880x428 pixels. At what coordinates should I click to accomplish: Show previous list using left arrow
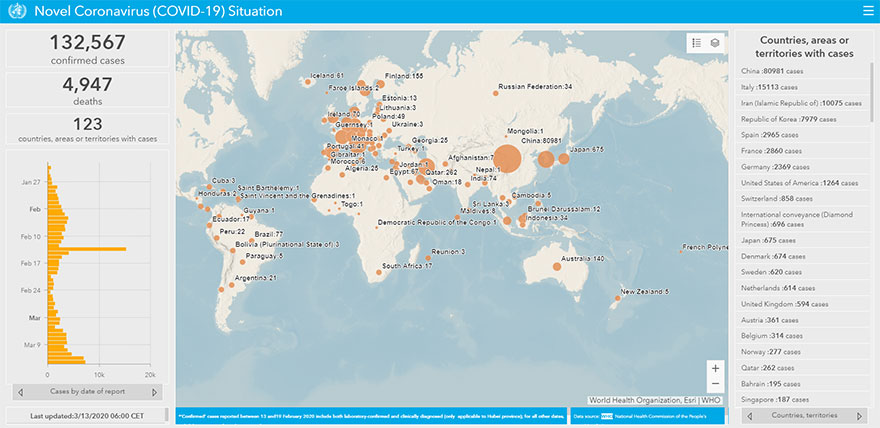click(745, 414)
